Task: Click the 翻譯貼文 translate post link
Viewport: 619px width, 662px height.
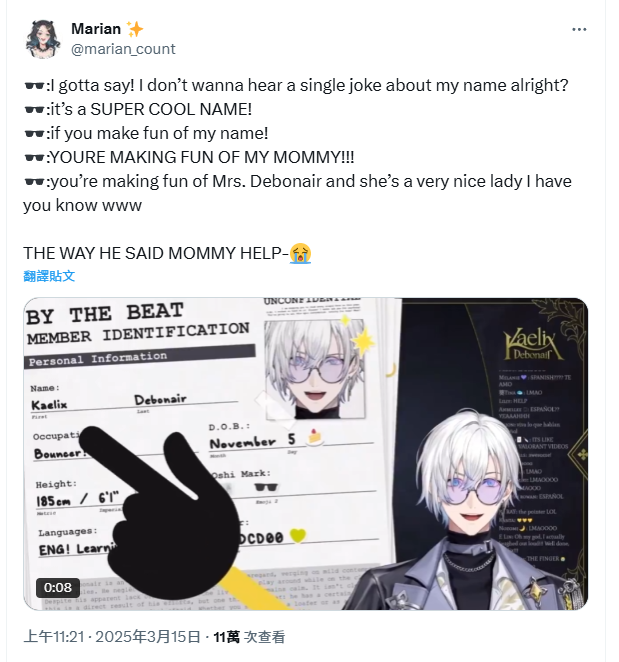Action: pos(49,276)
